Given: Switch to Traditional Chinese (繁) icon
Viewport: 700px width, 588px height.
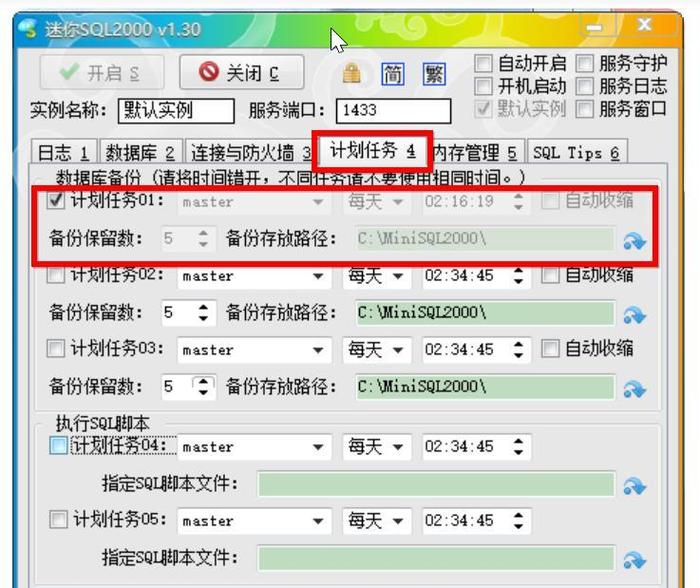Looking at the screenshot, I should (434, 74).
